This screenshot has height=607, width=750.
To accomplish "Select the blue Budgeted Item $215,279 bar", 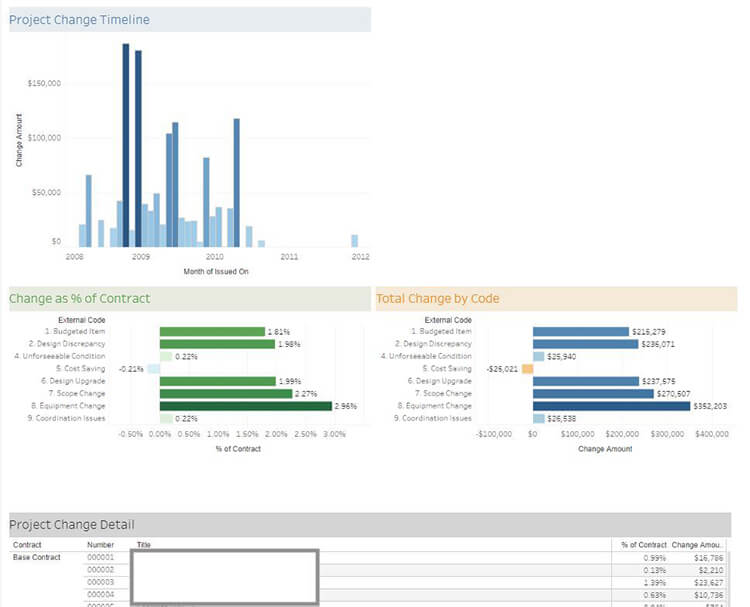I will pyautogui.click(x=581, y=331).
